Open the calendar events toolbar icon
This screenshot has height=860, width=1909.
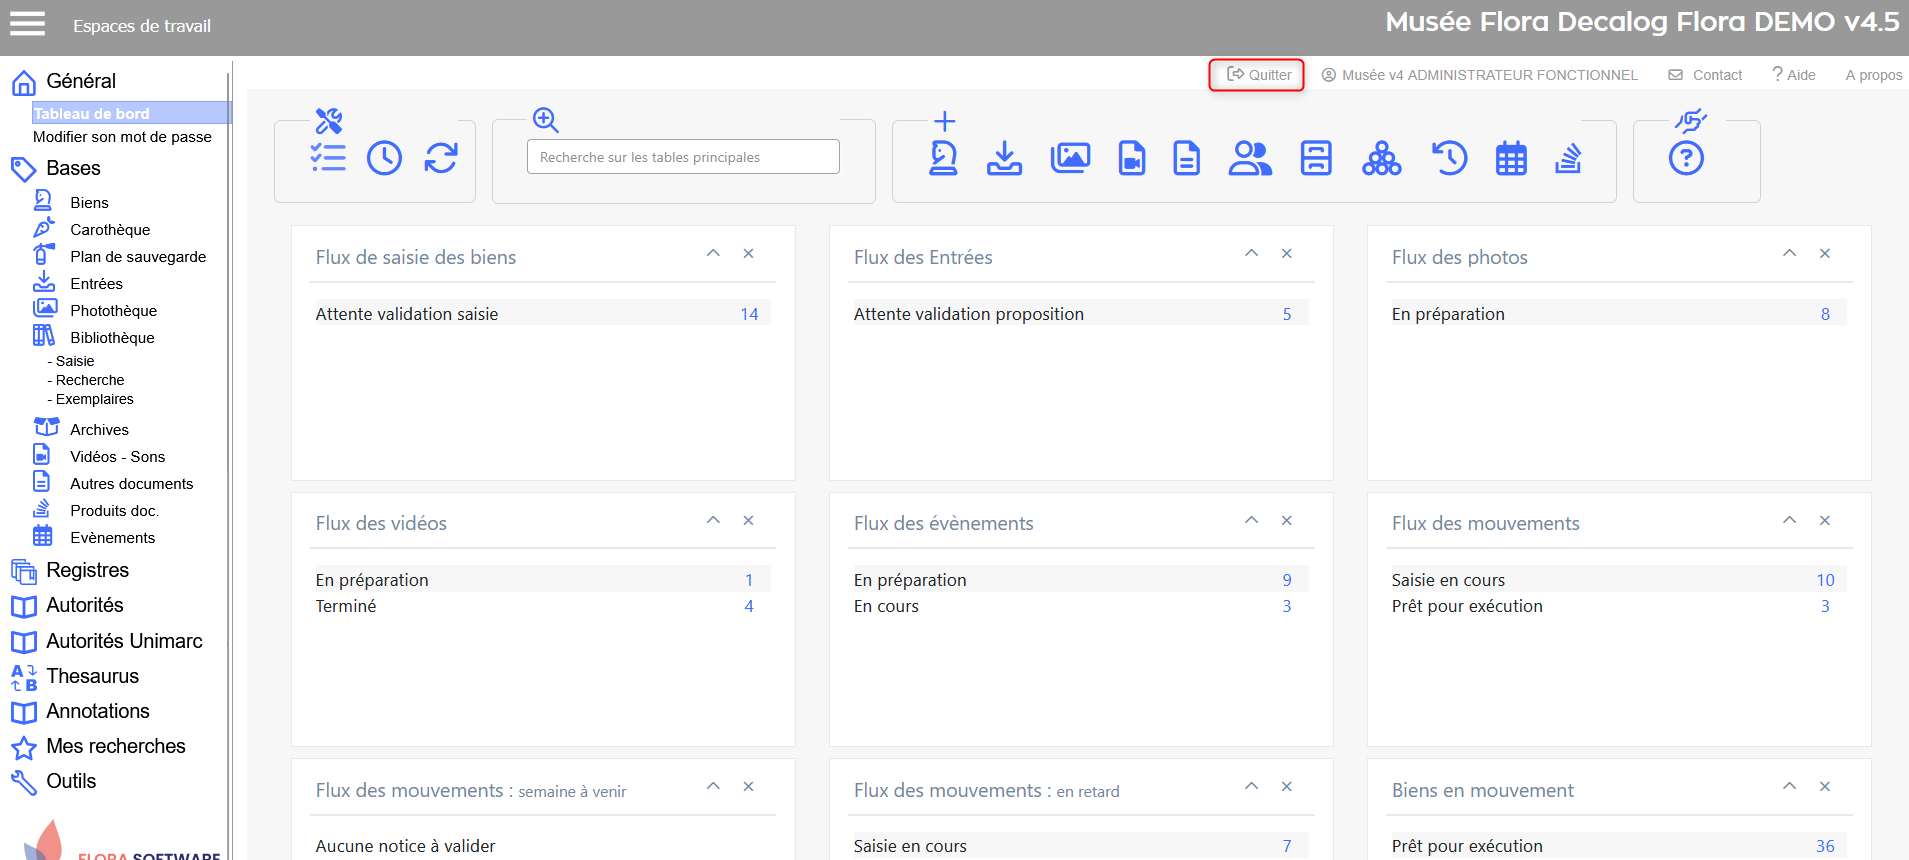pos(1511,158)
